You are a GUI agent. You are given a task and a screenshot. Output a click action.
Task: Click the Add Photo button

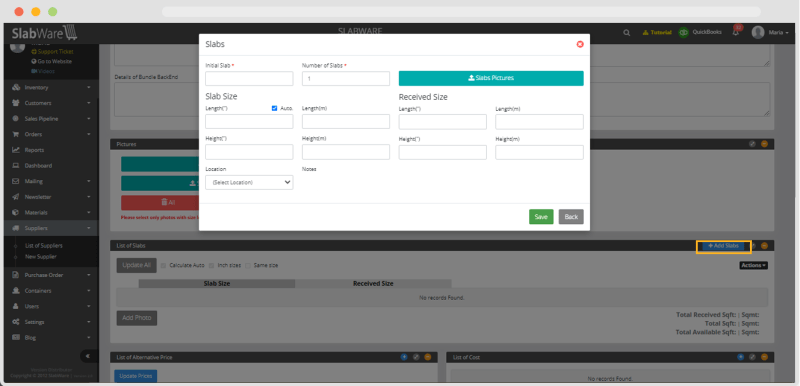tap(137, 318)
